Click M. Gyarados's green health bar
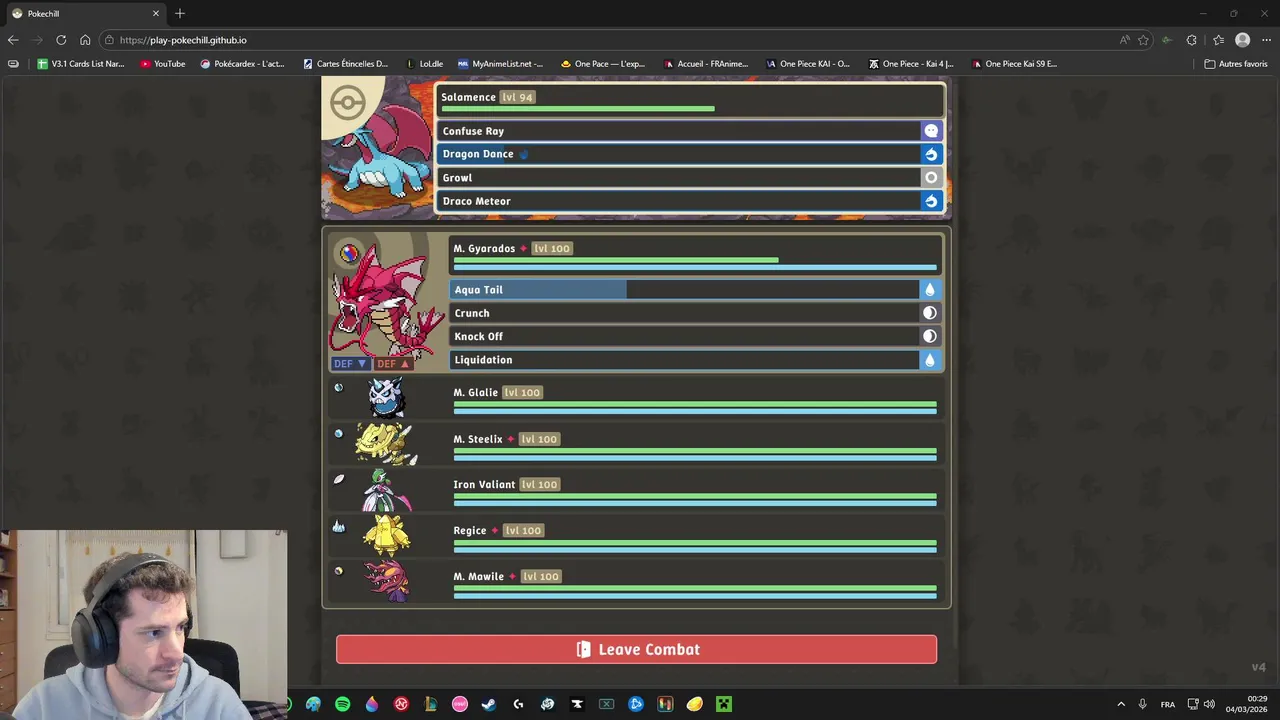Image resolution: width=1280 pixels, height=720 pixels. [x=616, y=260]
